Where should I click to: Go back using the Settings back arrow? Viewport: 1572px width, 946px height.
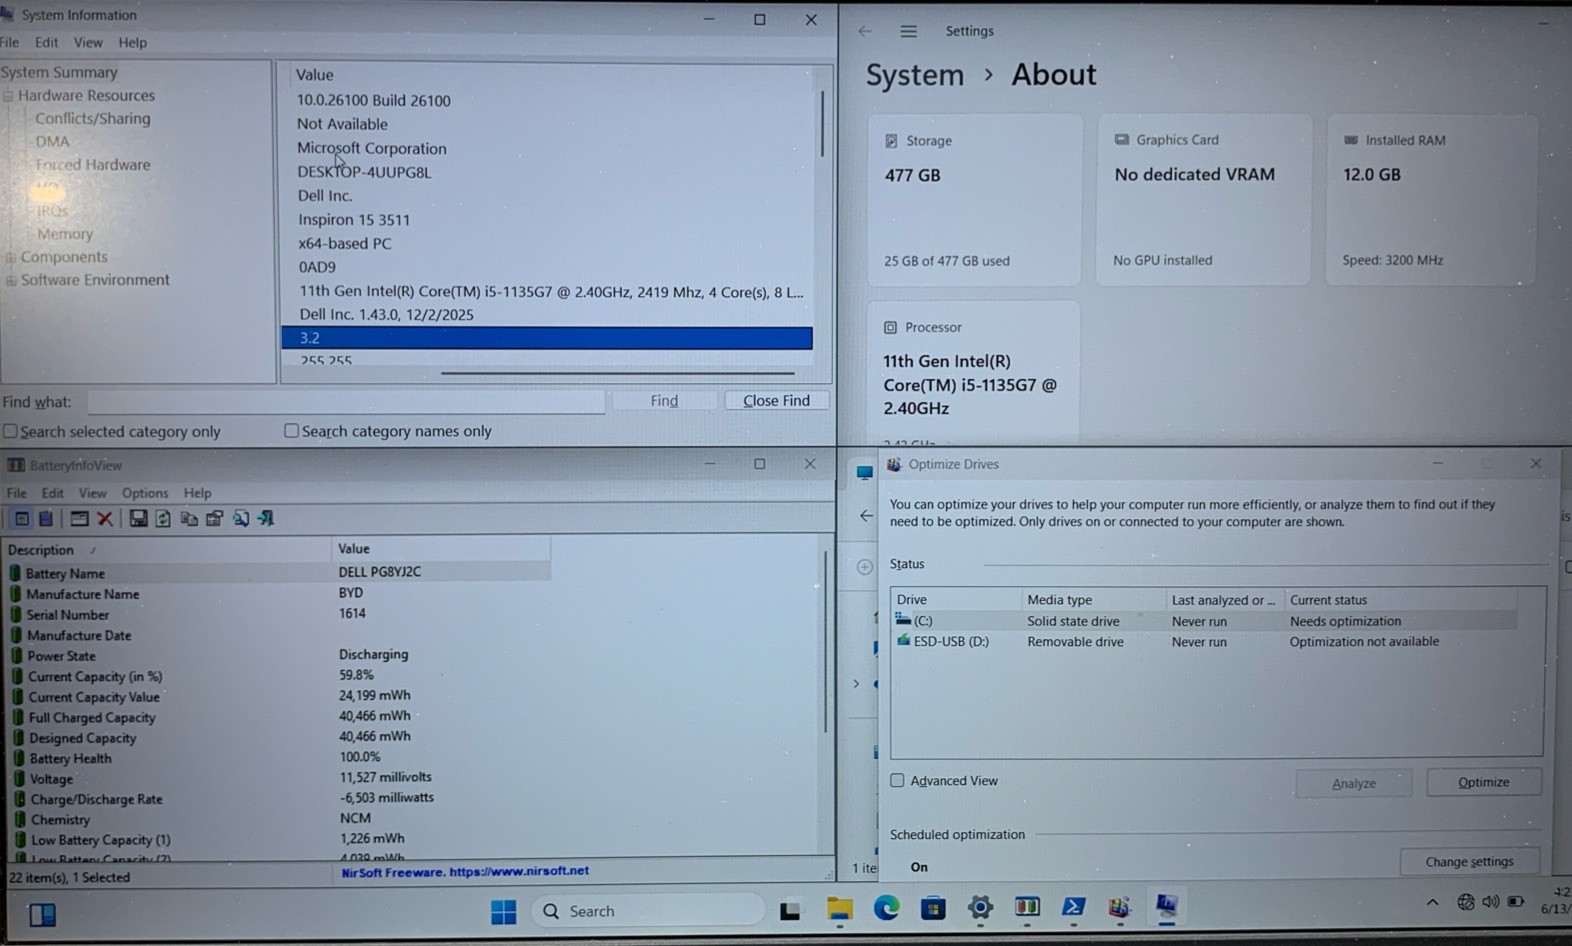(x=865, y=31)
